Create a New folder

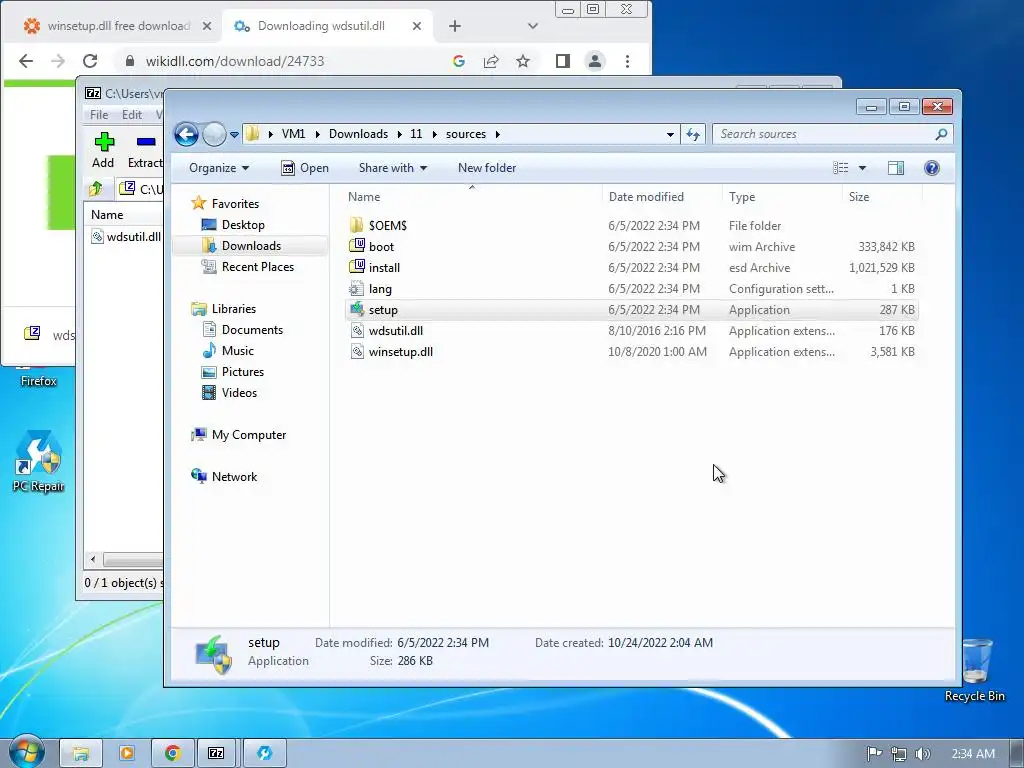[x=487, y=168]
